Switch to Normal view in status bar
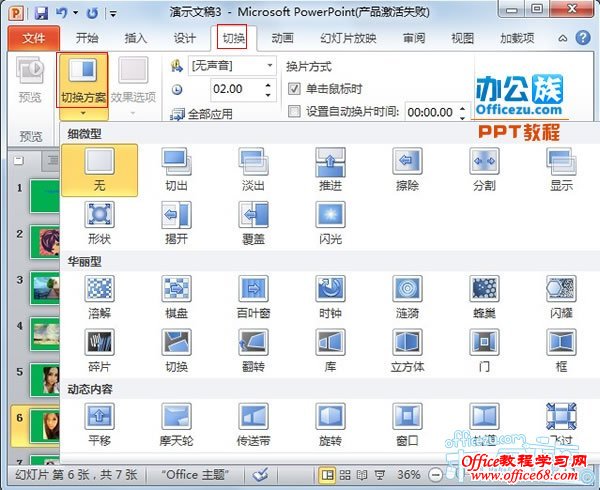Image resolution: width=600 pixels, height=490 pixels. pos(328,475)
